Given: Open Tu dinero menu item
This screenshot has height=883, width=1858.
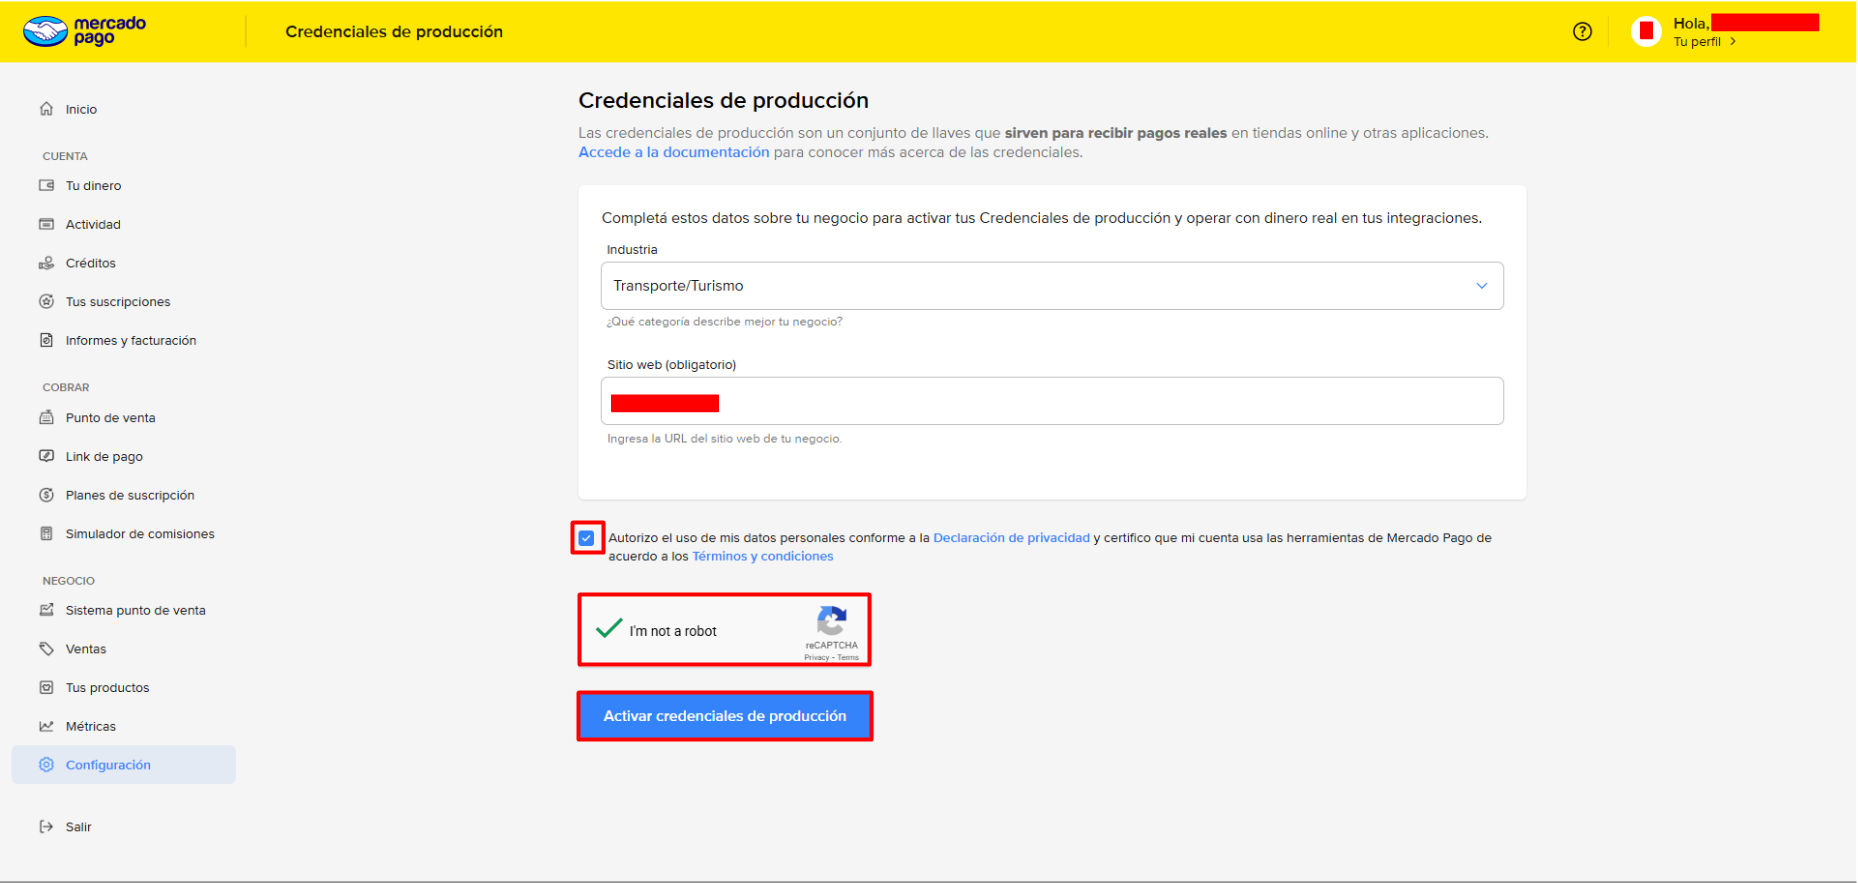Looking at the screenshot, I should click(93, 185).
